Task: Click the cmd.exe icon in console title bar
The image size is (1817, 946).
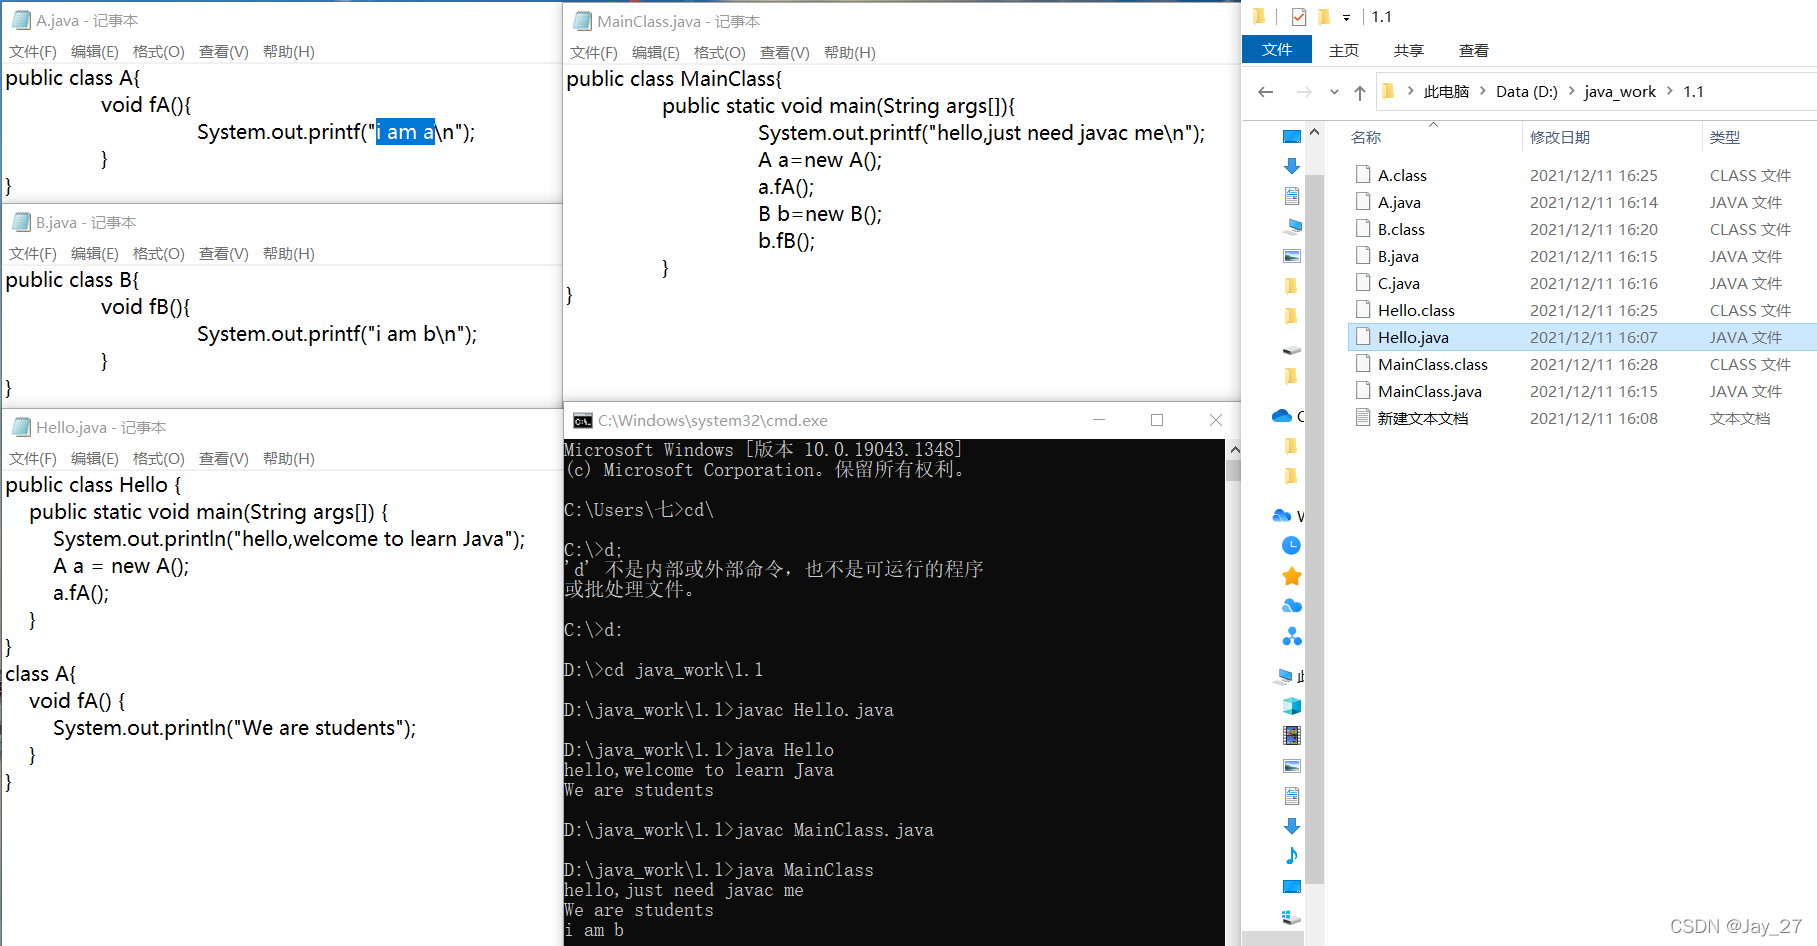Action: (583, 421)
